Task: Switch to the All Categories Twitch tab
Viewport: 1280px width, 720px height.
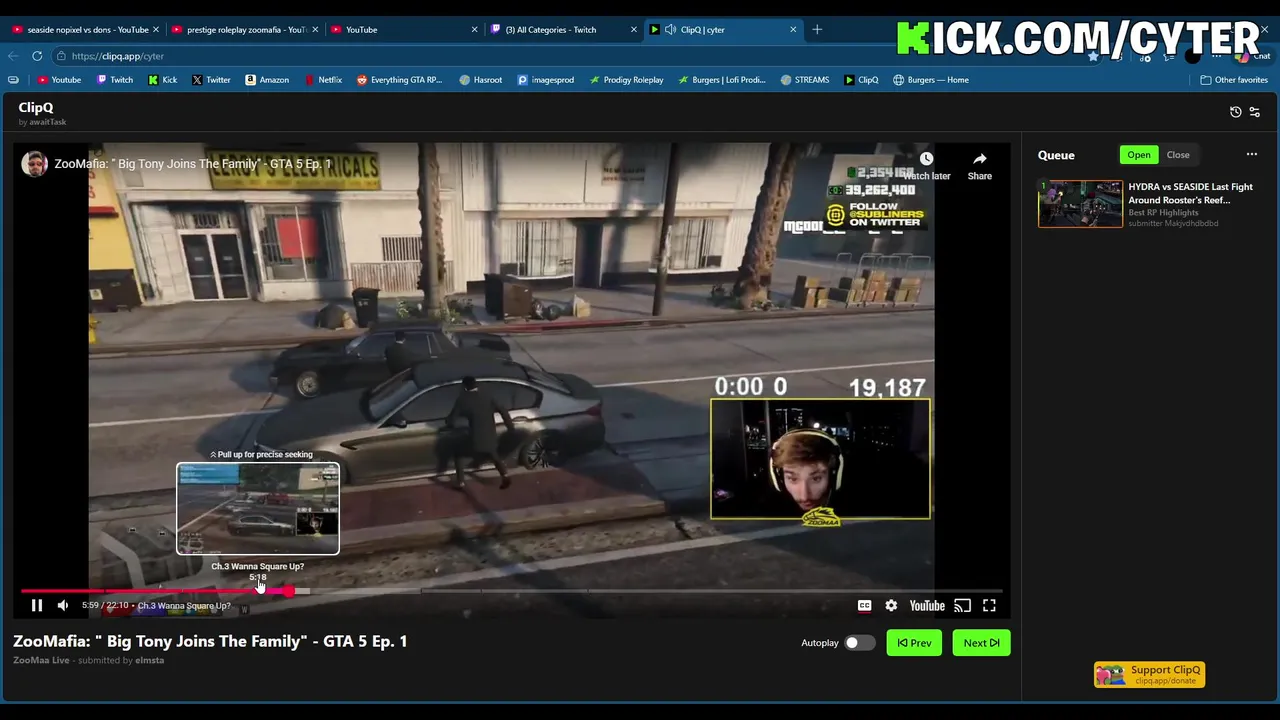Action: [x=562, y=30]
